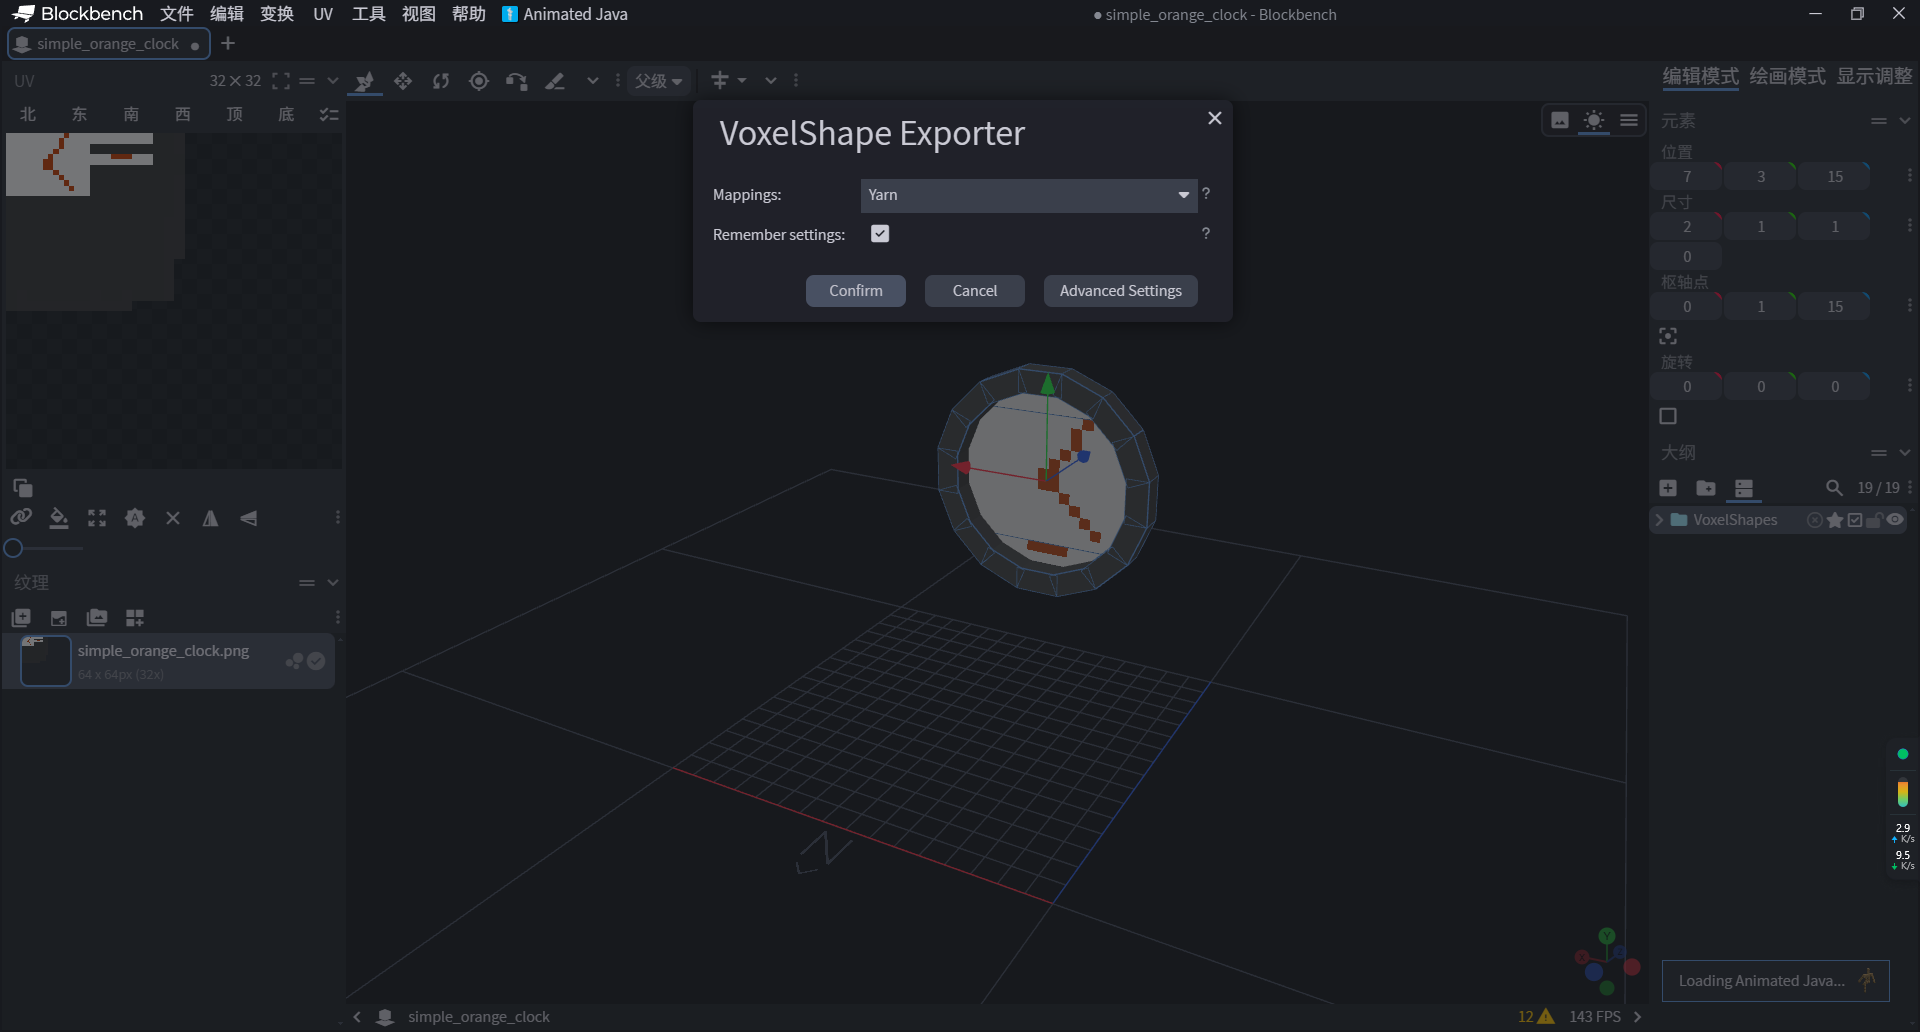Show help for the Mappings option
1920x1032 pixels.
(x=1206, y=194)
